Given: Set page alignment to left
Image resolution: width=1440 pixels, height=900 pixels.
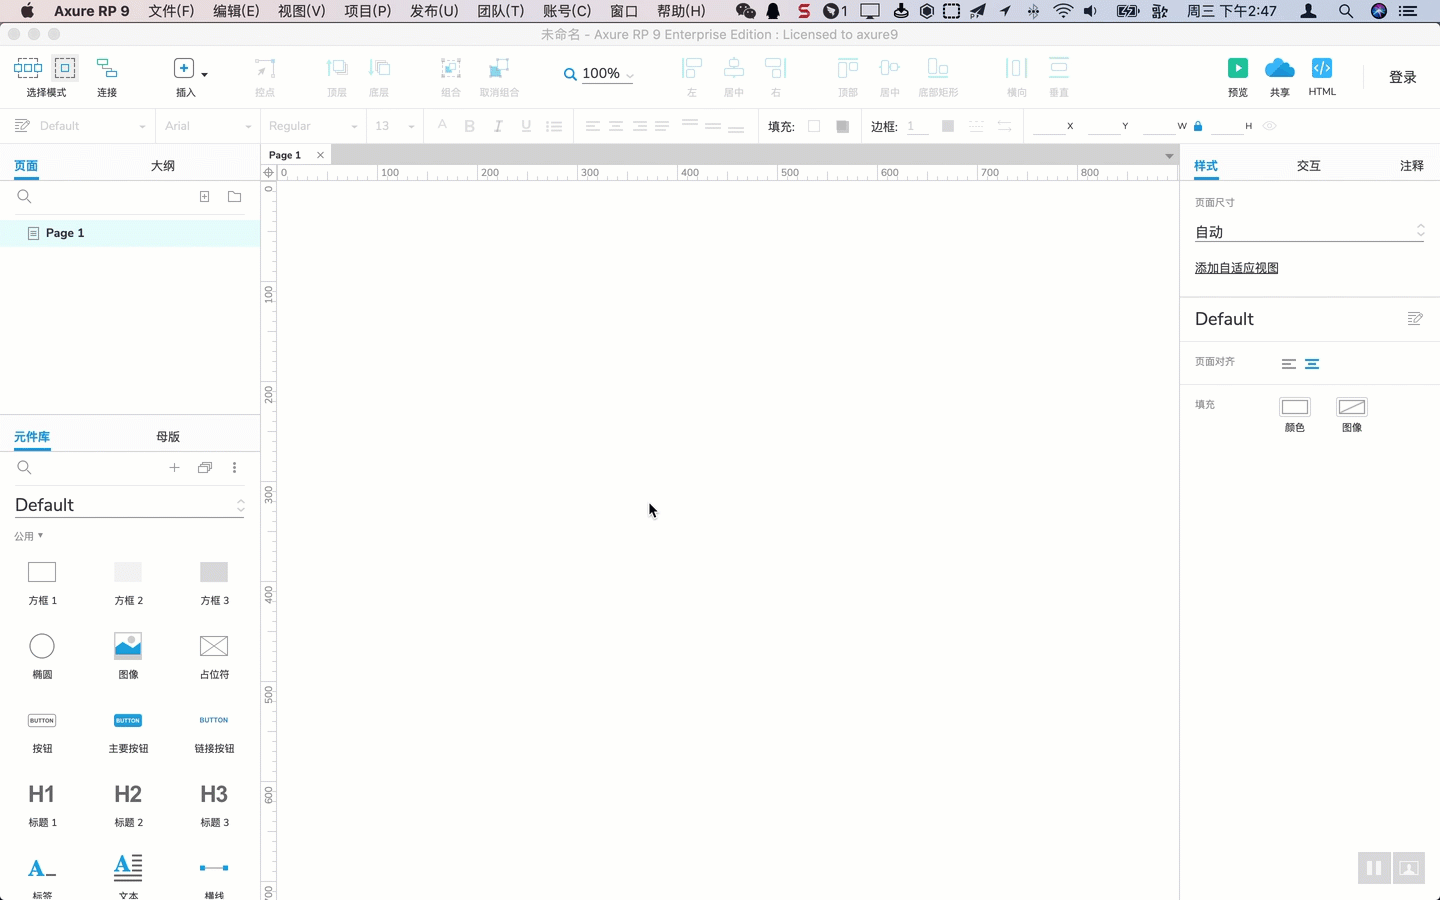Looking at the screenshot, I should [1289, 364].
